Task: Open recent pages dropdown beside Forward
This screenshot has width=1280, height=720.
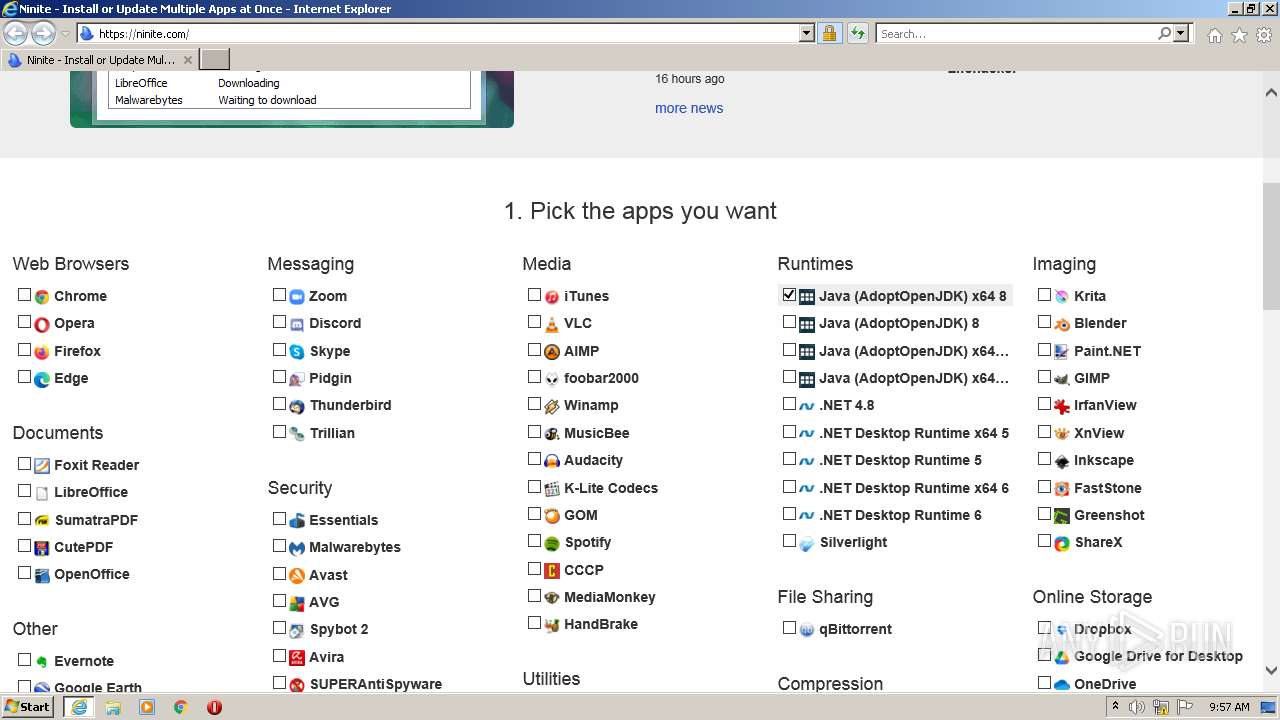Action: pyautogui.click(x=65, y=34)
